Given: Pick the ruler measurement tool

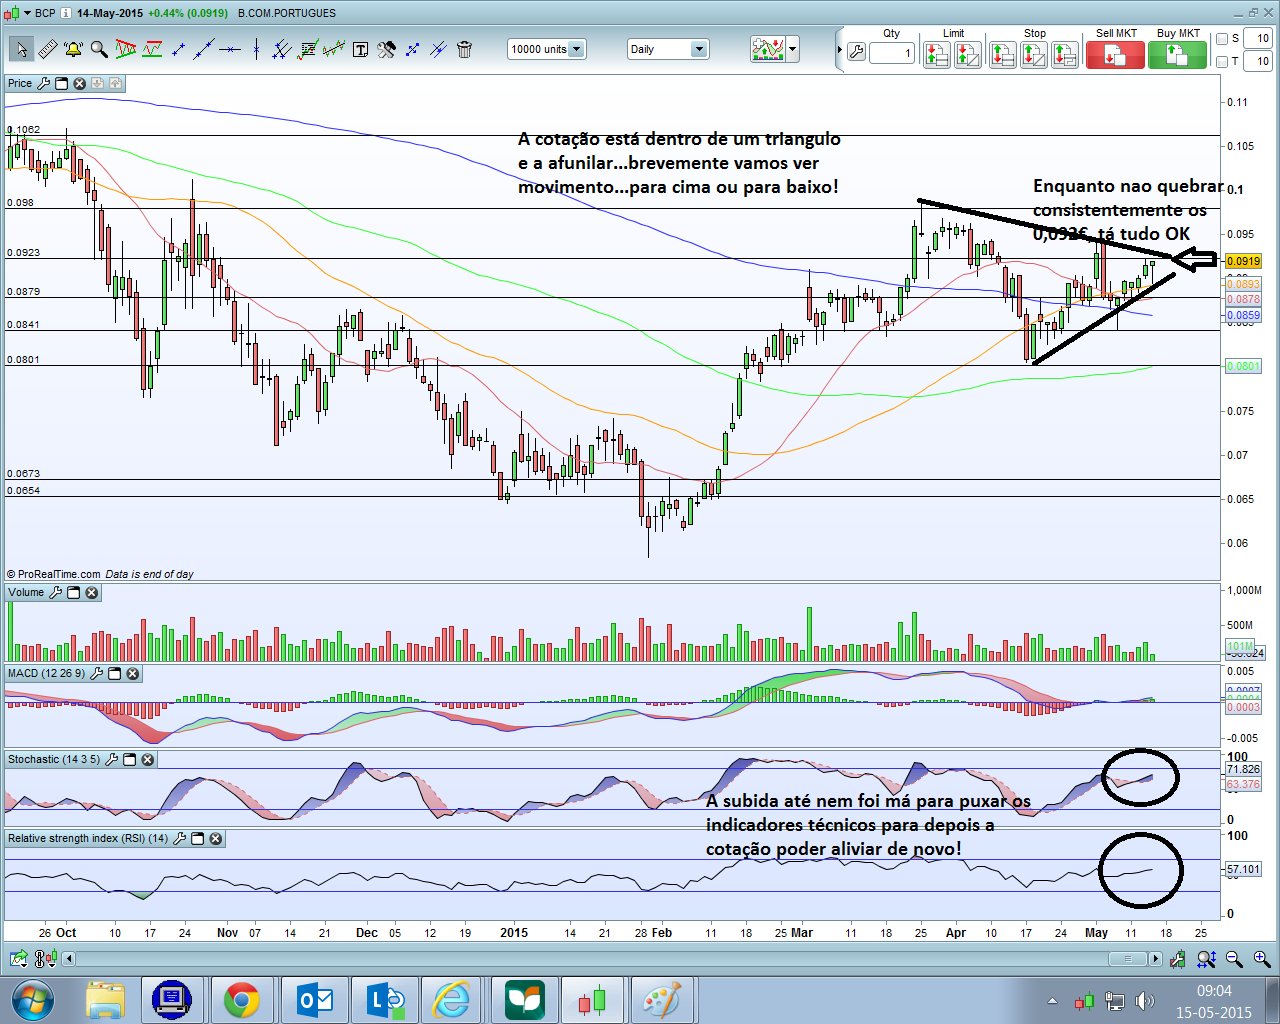Looking at the screenshot, I should [x=47, y=49].
